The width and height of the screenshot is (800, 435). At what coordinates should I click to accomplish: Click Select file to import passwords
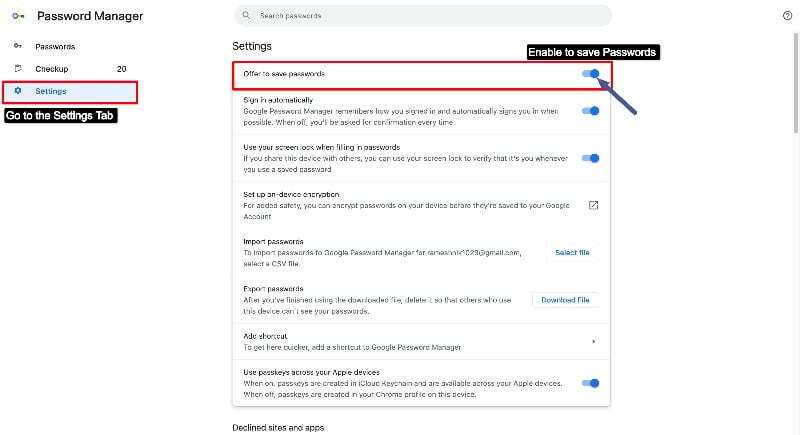pyautogui.click(x=572, y=252)
